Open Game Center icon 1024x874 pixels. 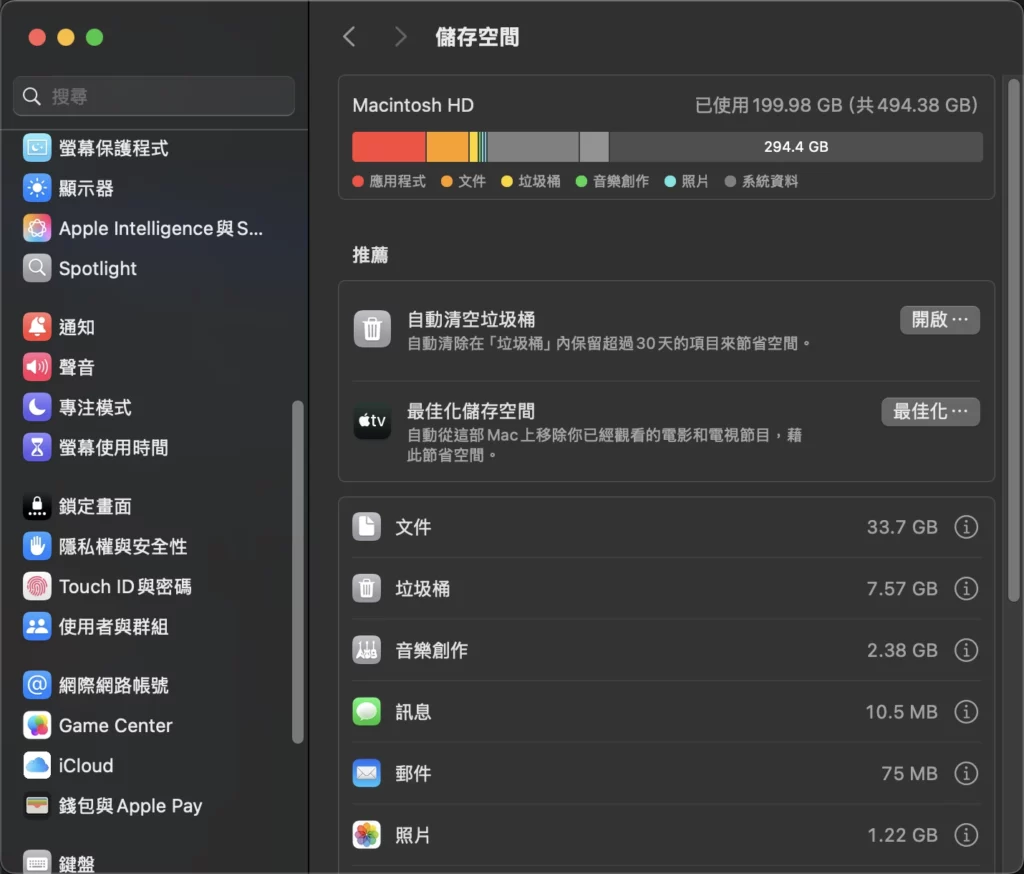[37, 725]
